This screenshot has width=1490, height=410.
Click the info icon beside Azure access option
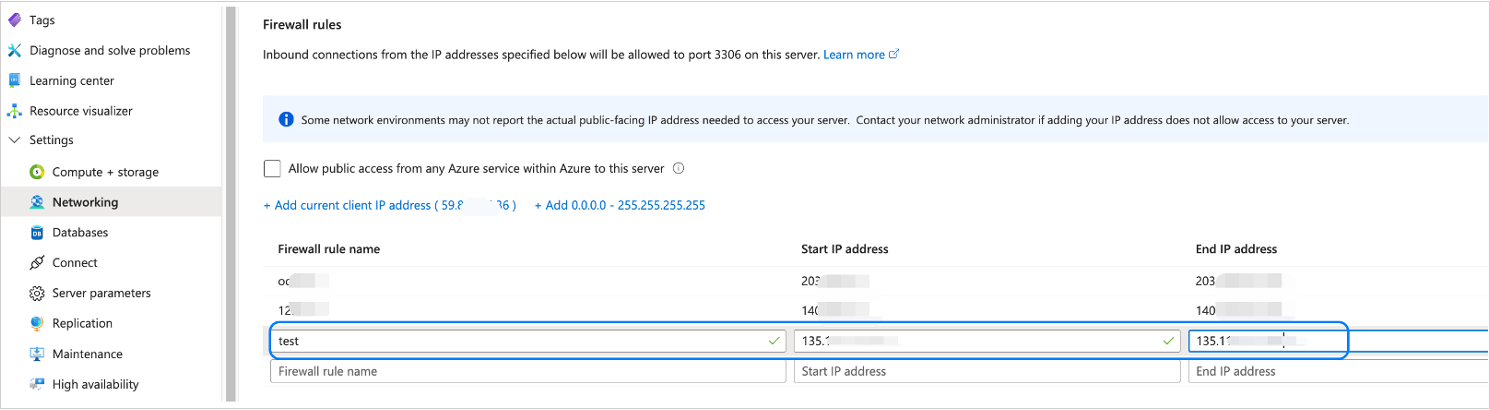point(678,169)
